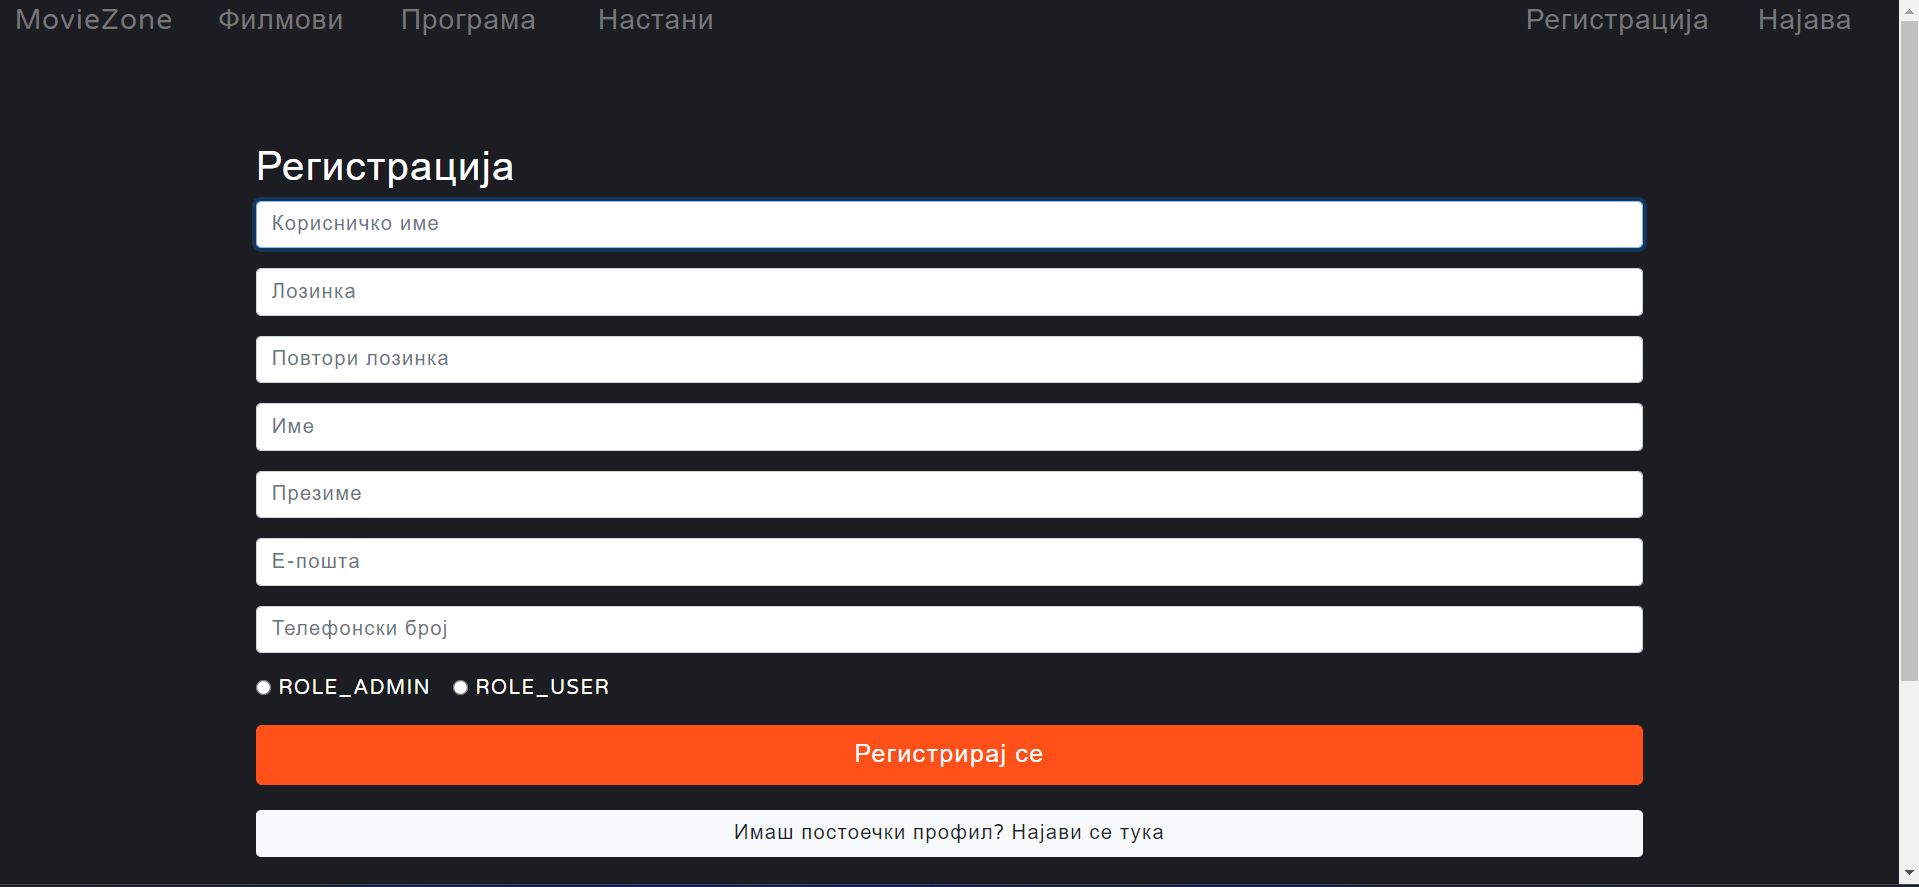Click the Најави се тука login button

click(948, 833)
